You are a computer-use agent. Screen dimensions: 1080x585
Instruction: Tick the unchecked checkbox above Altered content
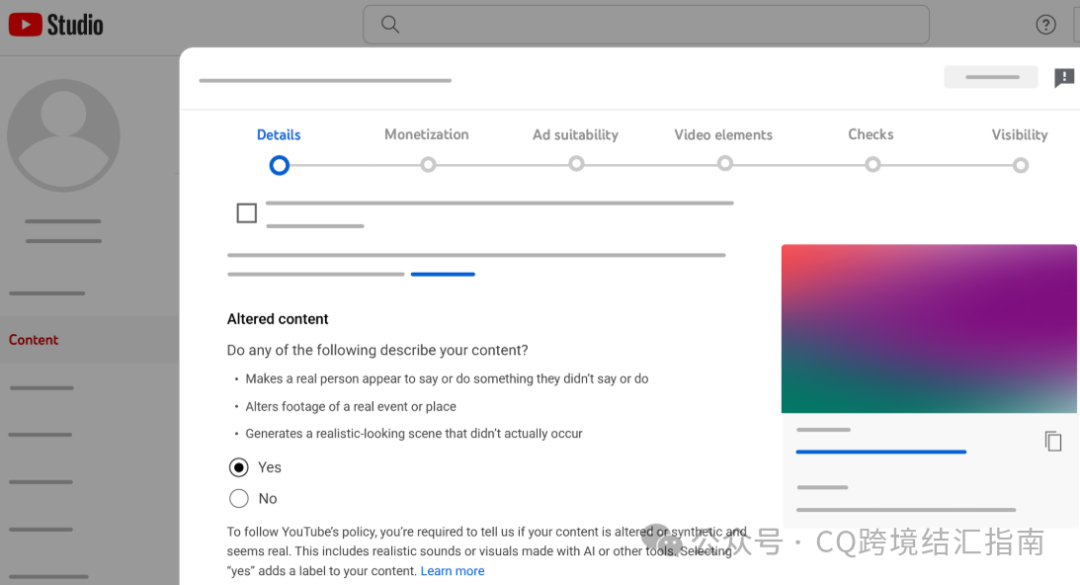click(247, 213)
